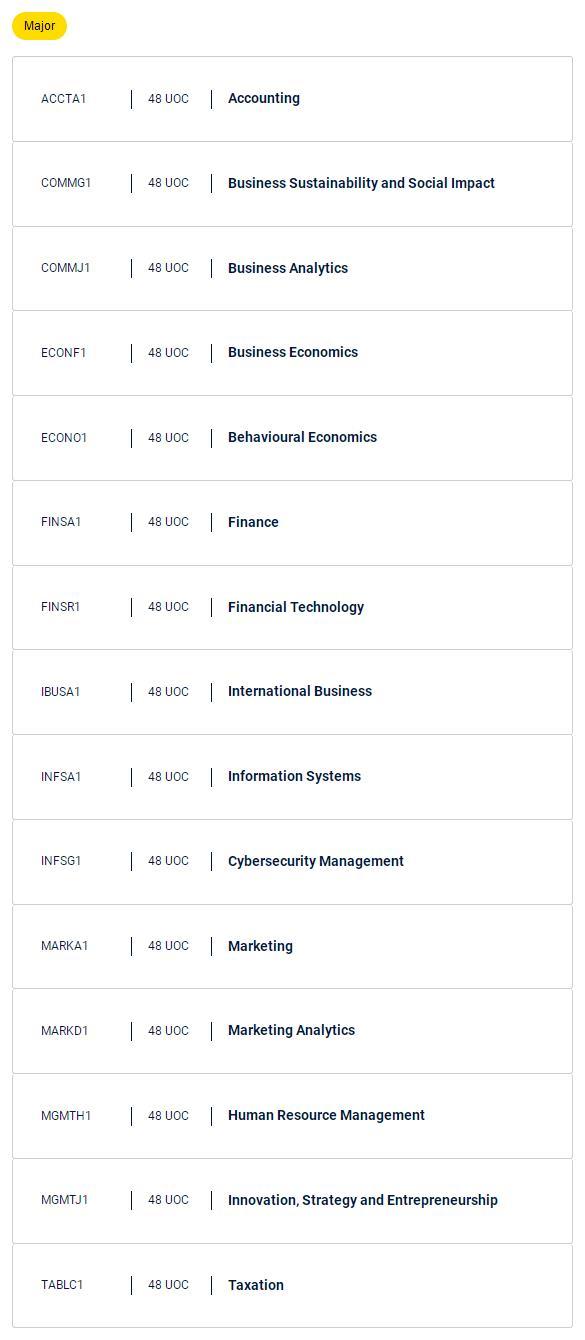This screenshot has height=1340, width=585.
Task: Open Human Resource Management major
Action: [292, 1115]
